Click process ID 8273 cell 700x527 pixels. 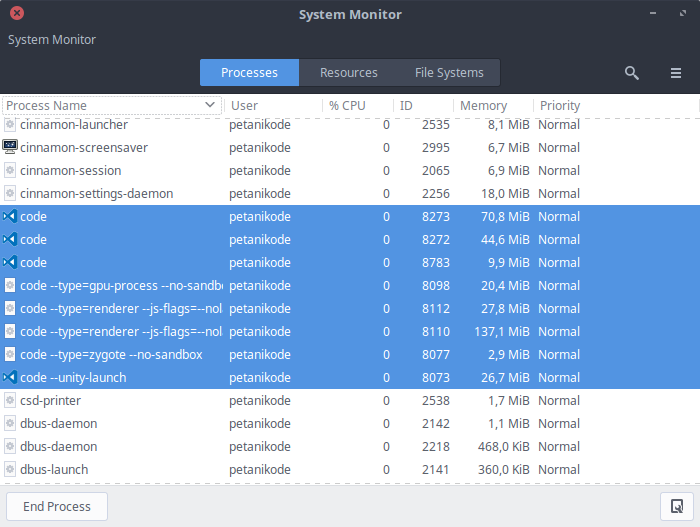pyautogui.click(x=436, y=217)
